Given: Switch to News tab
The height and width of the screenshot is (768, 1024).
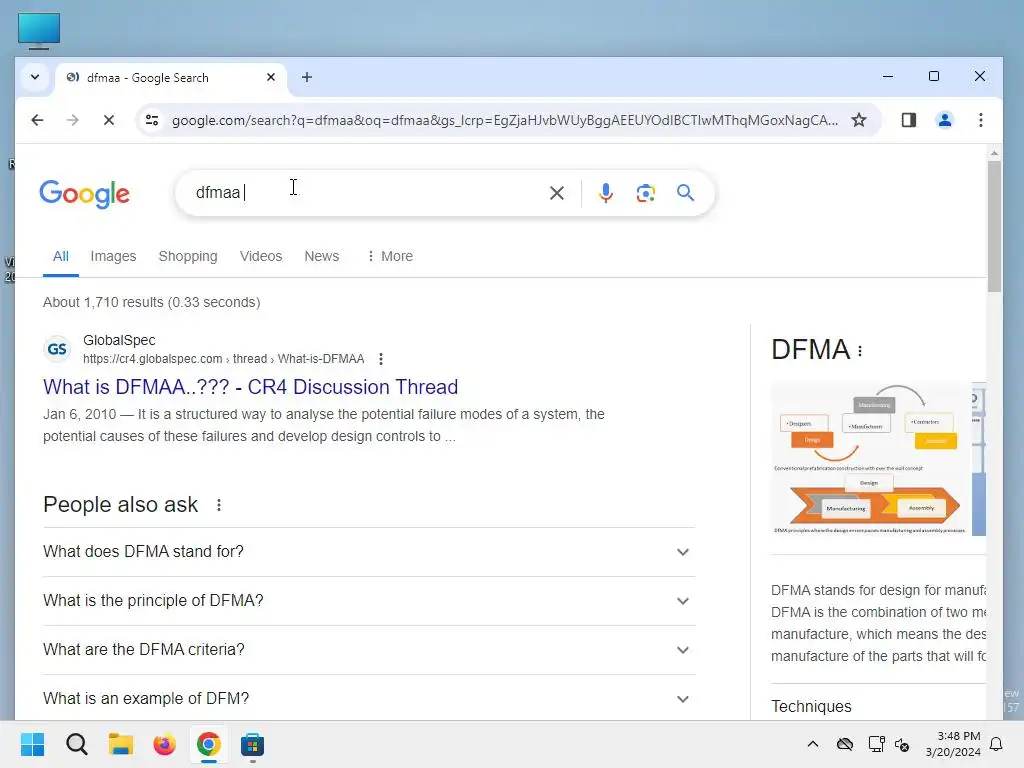Looking at the screenshot, I should click(x=321, y=256).
